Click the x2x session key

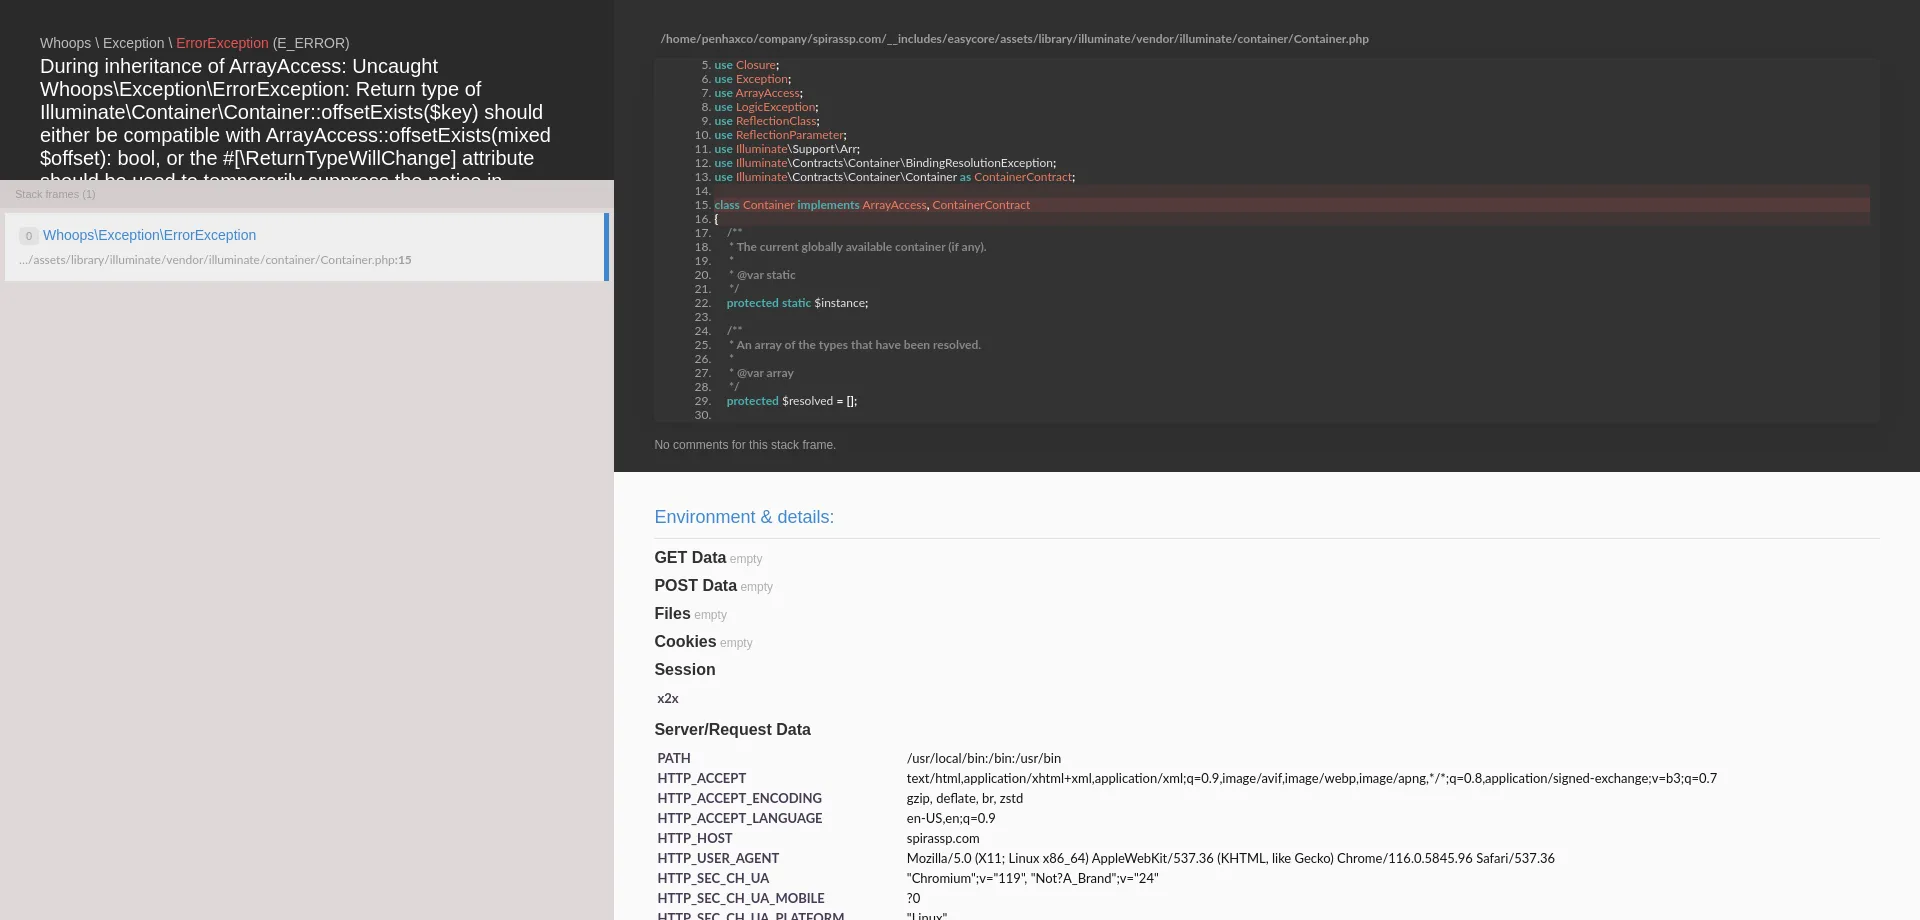[668, 699]
